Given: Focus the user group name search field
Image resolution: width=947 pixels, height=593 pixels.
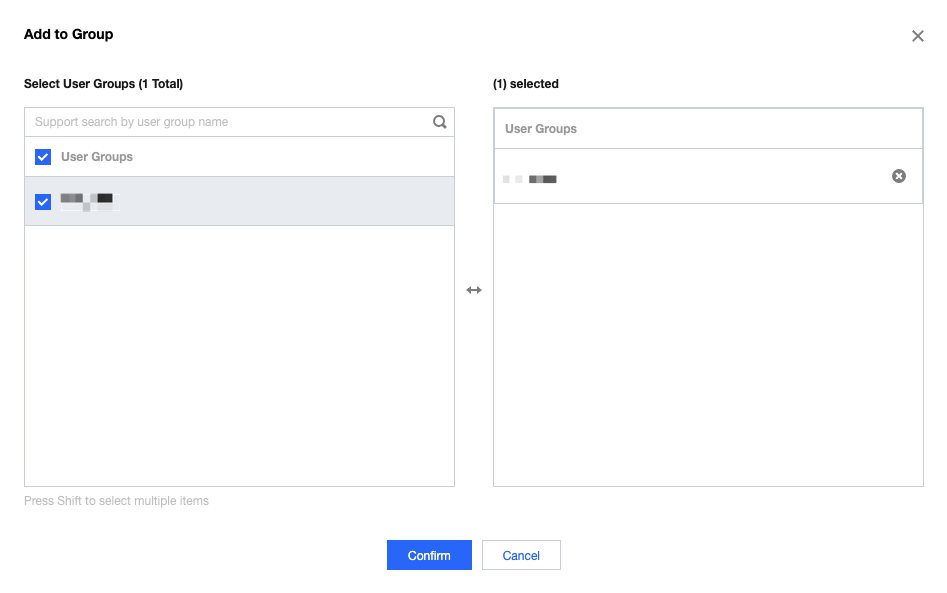Looking at the screenshot, I should (x=230, y=122).
